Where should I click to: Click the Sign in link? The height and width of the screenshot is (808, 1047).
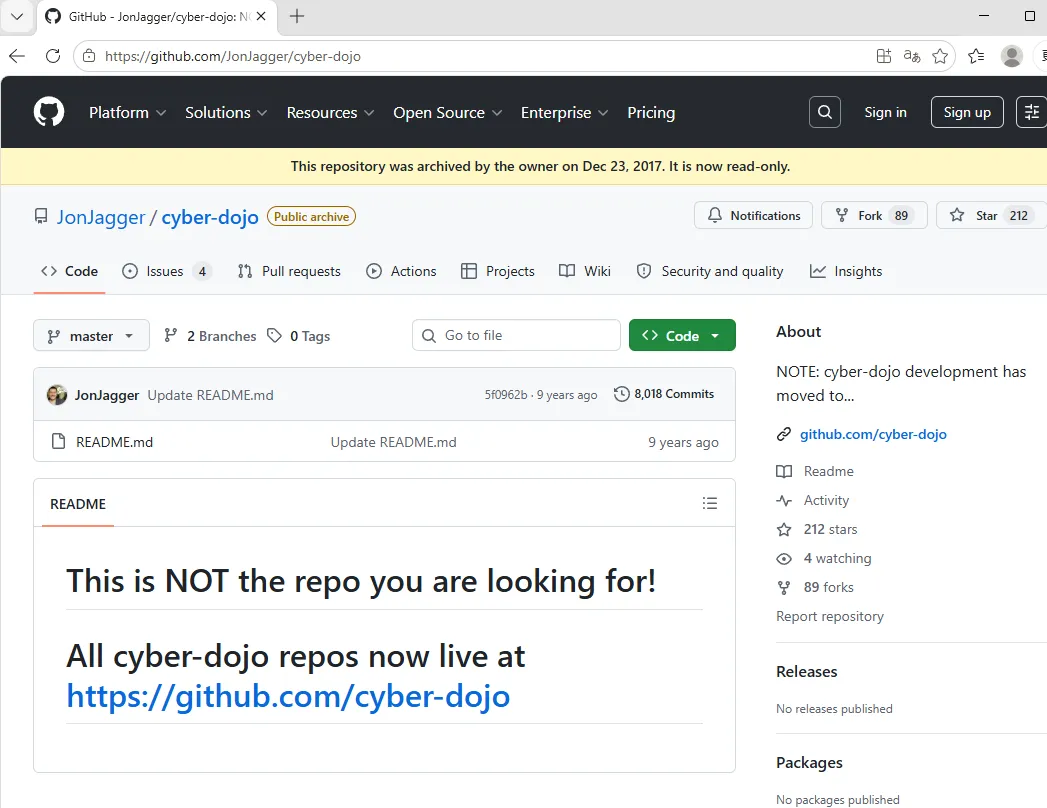click(x=885, y=112)
